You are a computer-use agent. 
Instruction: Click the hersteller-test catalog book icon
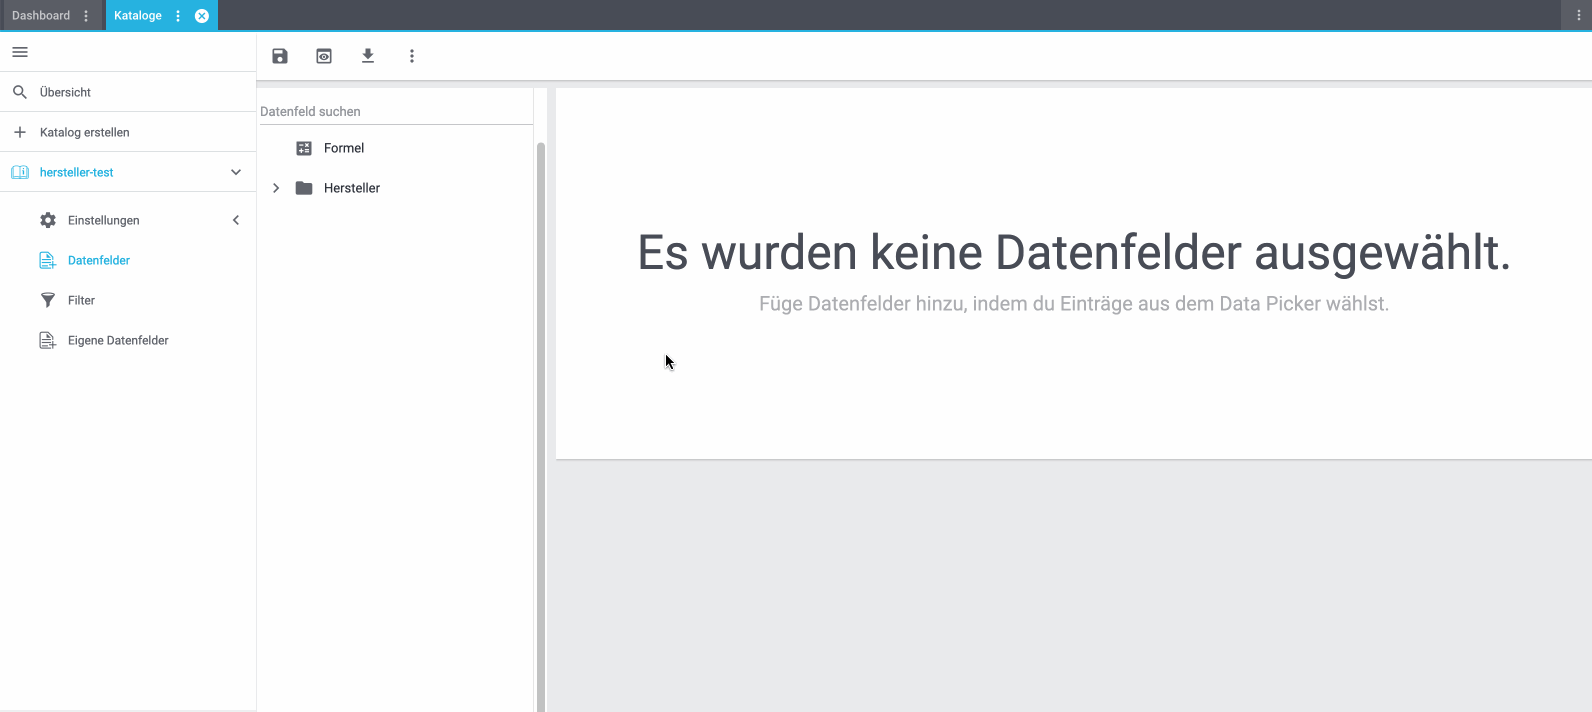point(20,172)
